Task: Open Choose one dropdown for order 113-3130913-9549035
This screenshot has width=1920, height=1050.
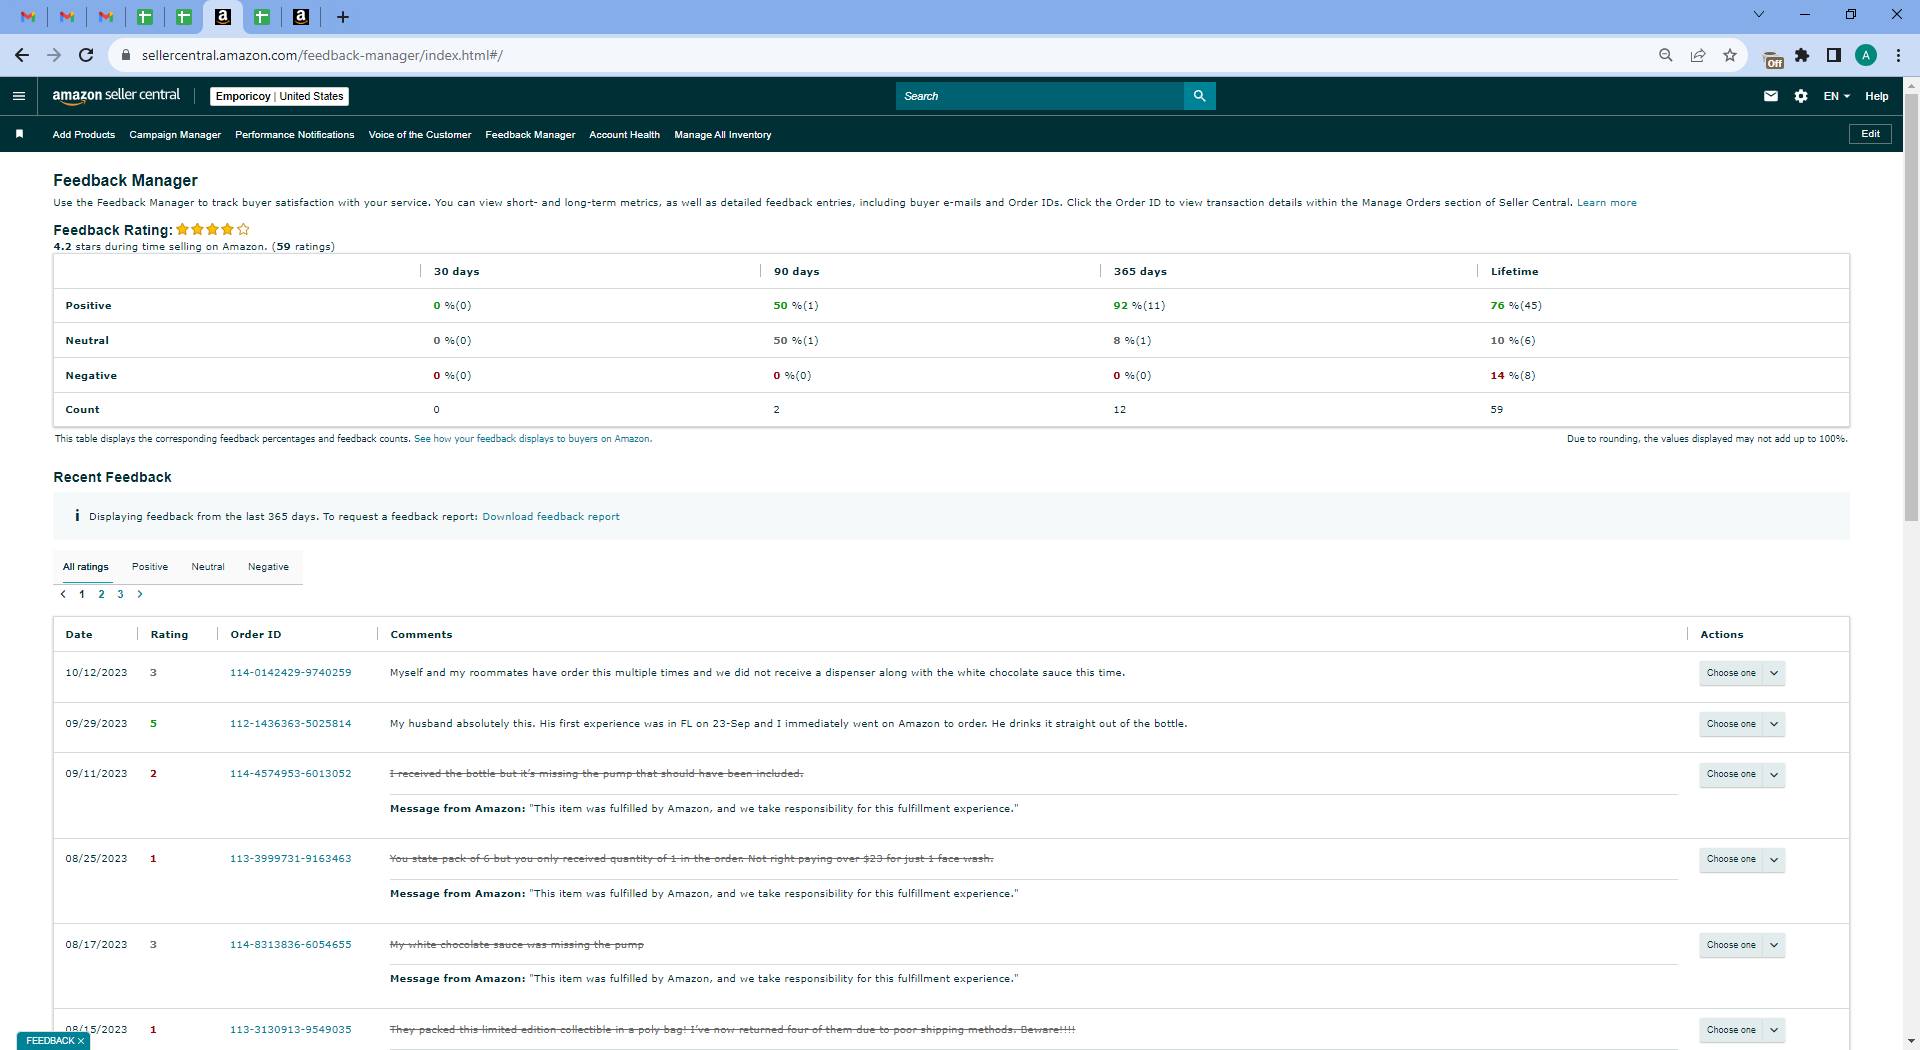Action: click(x=1742, y=1030)
